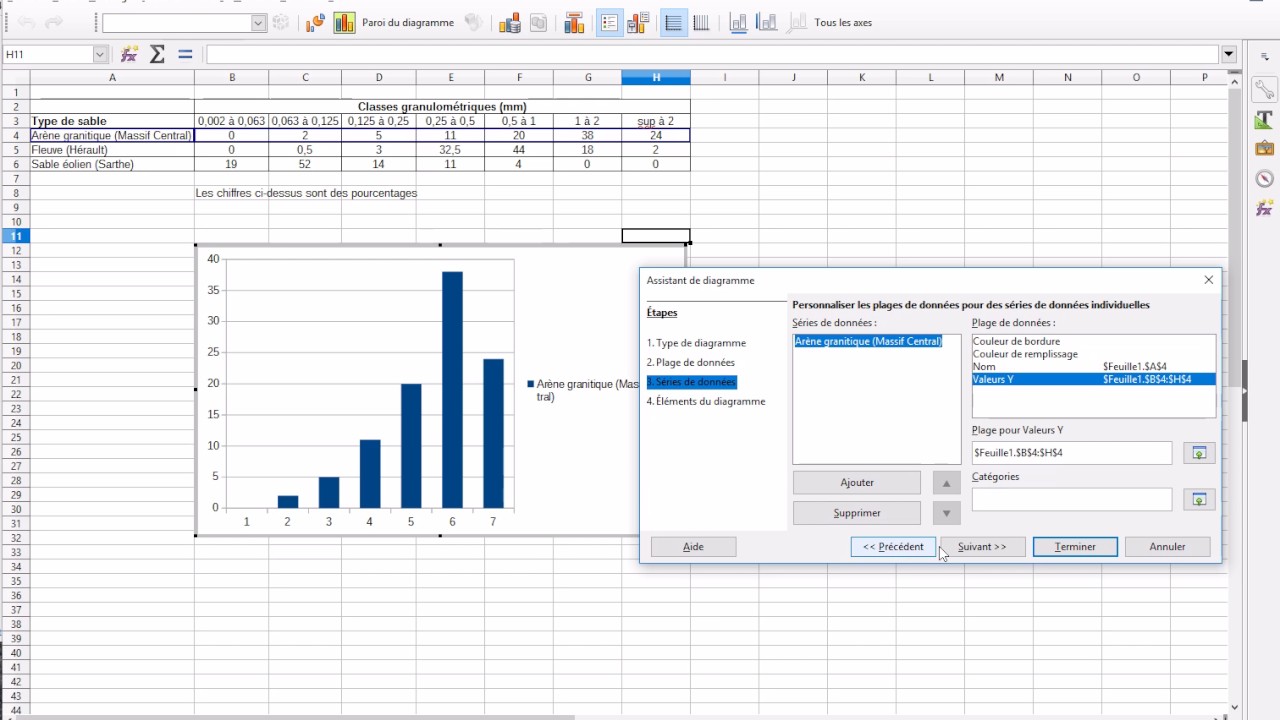Click the Annuler button

pos(1167,547)
